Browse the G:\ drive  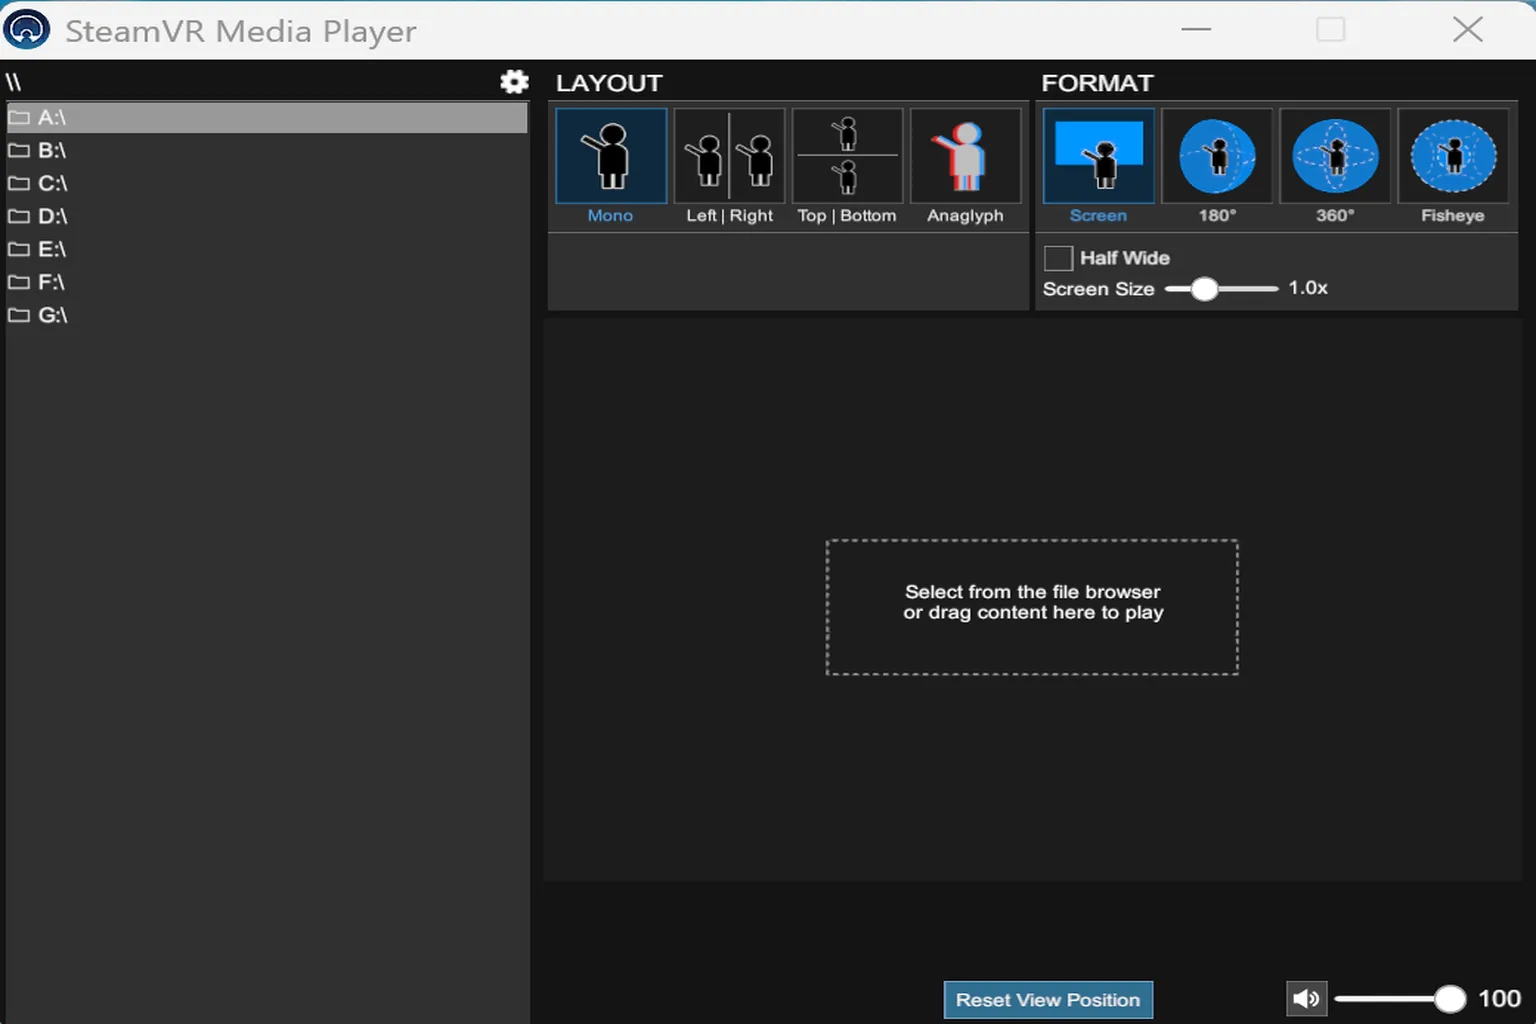point(266,316)
